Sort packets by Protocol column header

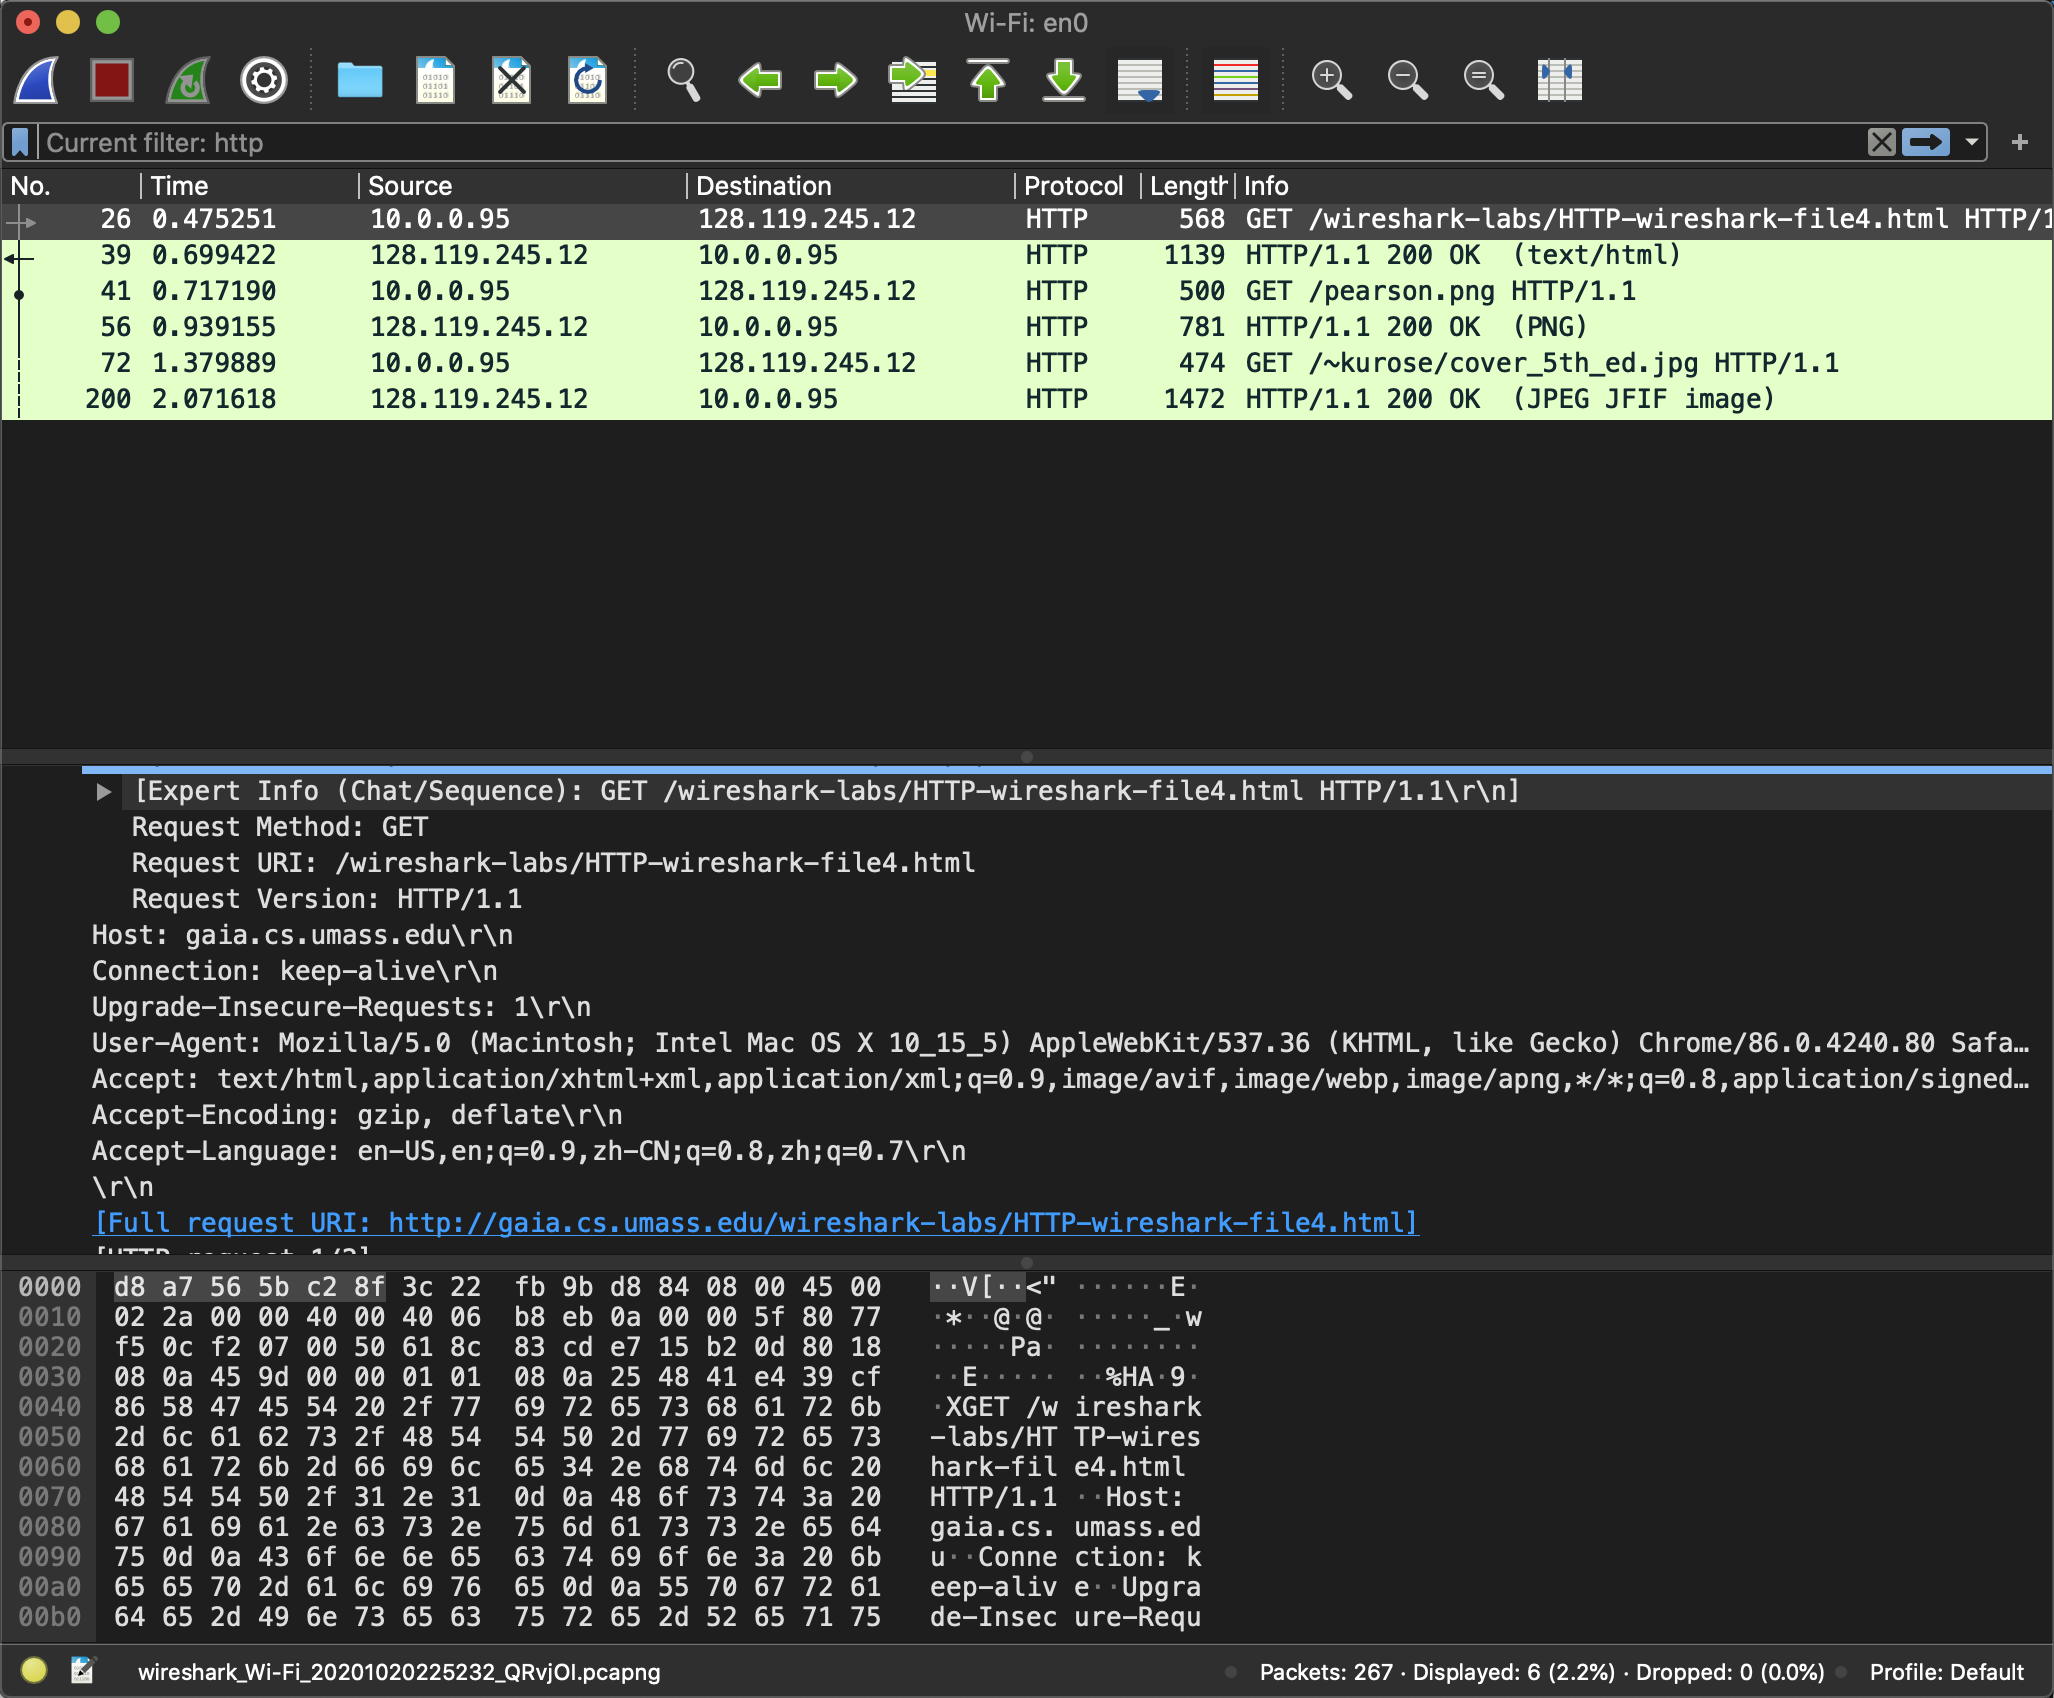click(x=1073, y=186)
